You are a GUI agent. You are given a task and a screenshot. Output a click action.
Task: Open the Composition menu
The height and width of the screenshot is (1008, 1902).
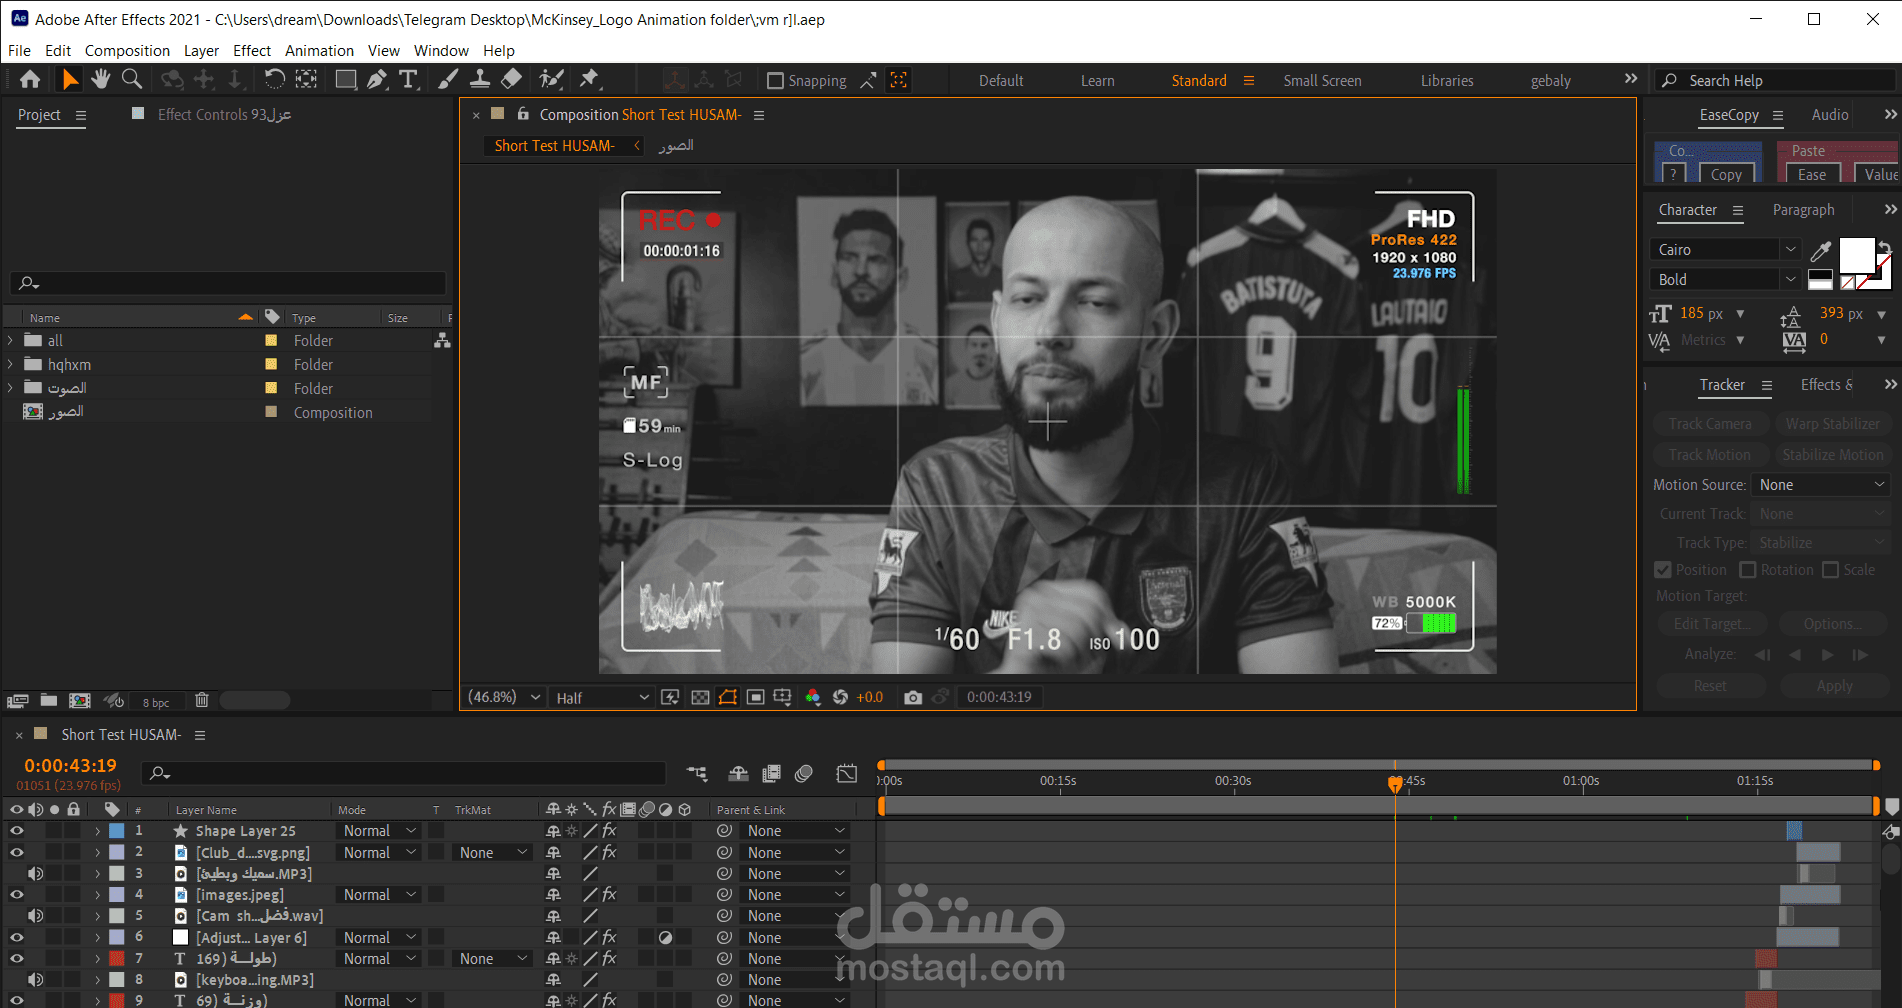127,51
